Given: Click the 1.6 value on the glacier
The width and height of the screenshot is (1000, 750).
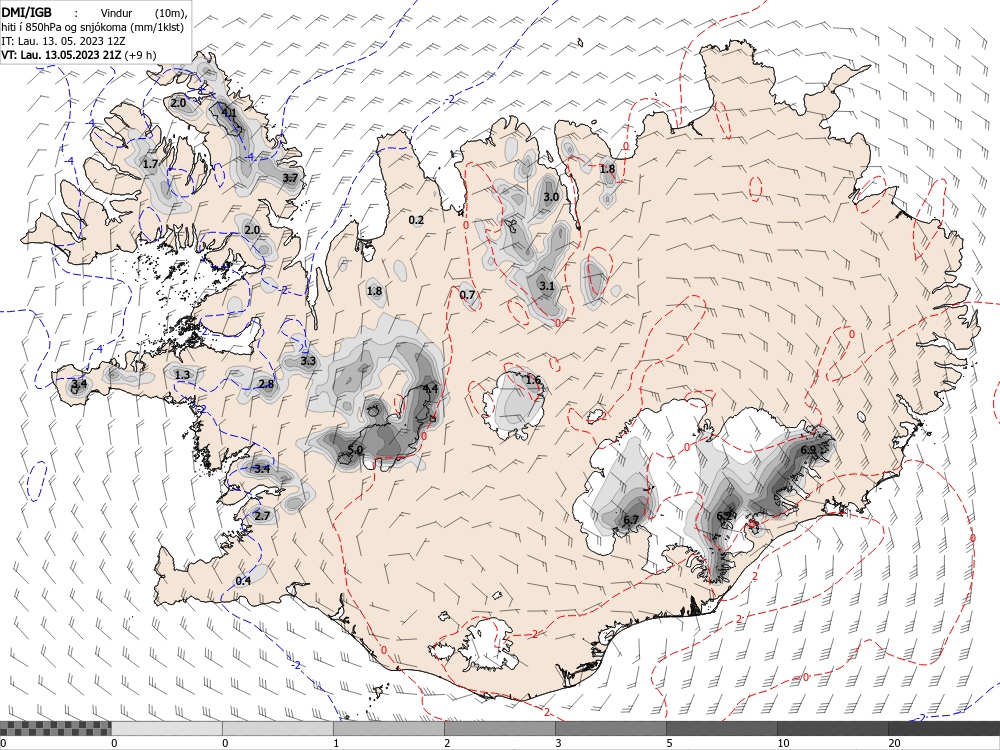Looking at the screenshot, I should tap(533, 381).
